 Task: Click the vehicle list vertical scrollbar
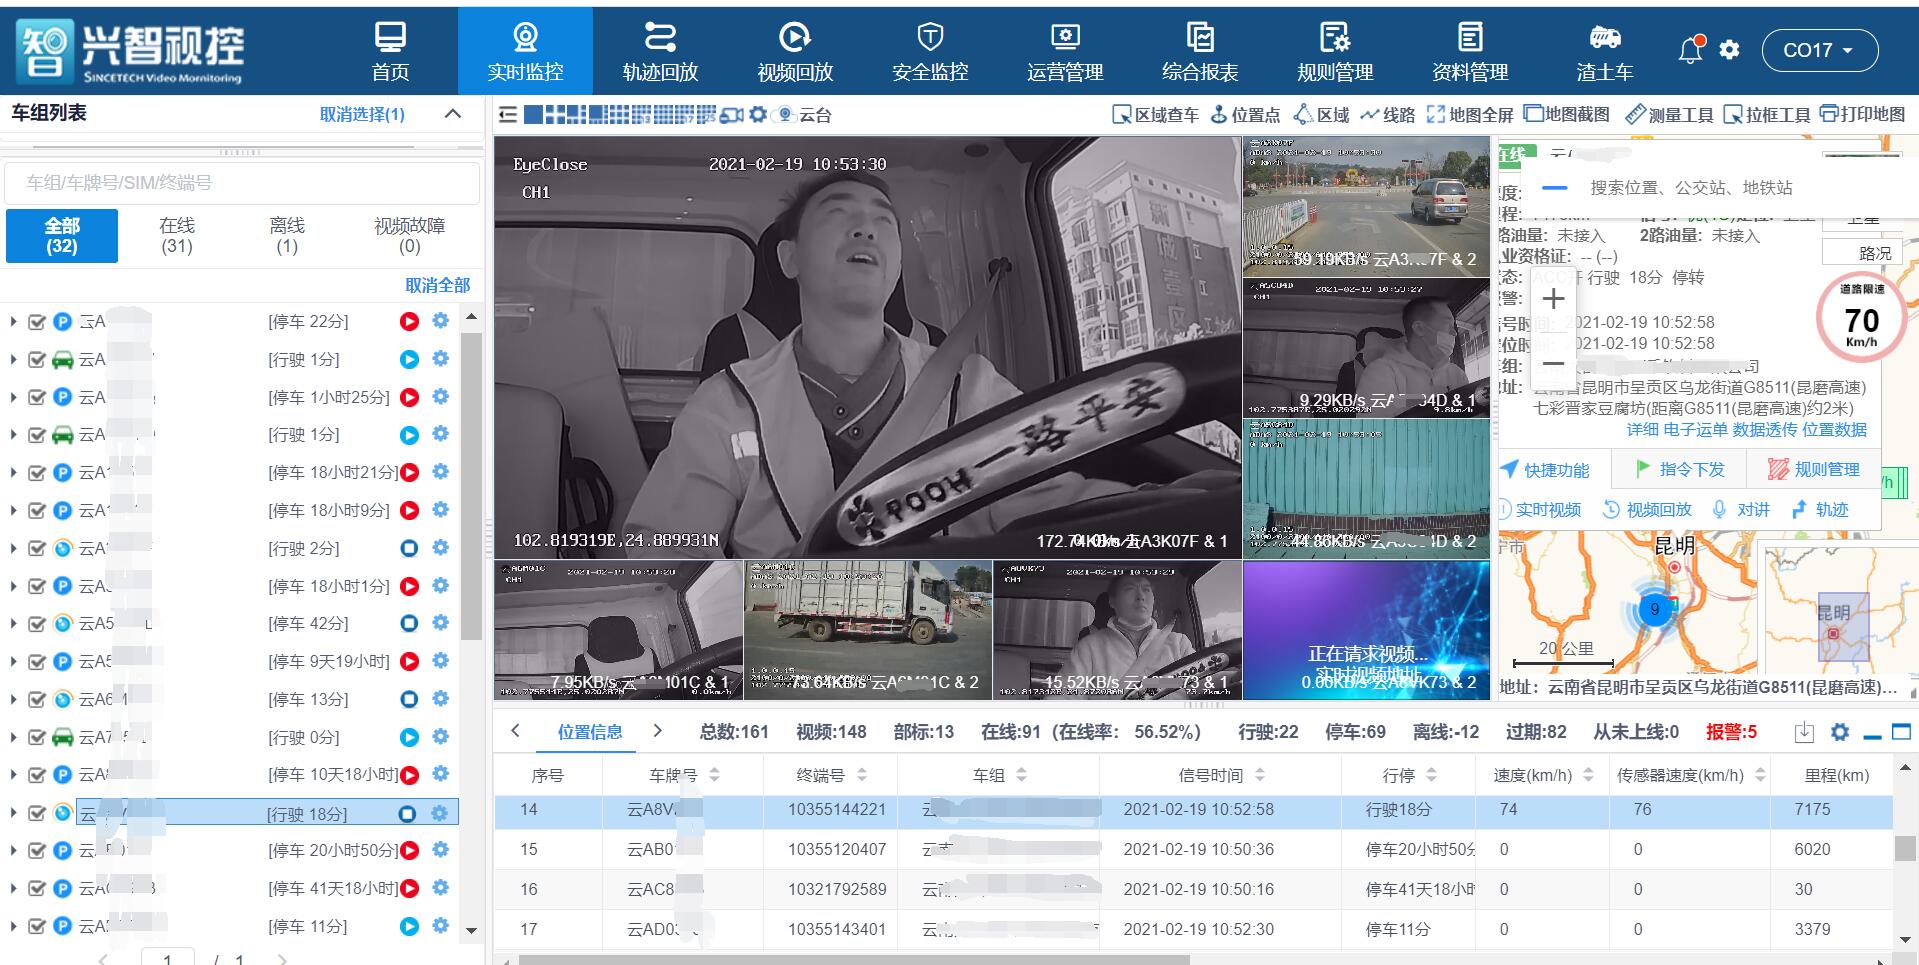pos(471,488)
